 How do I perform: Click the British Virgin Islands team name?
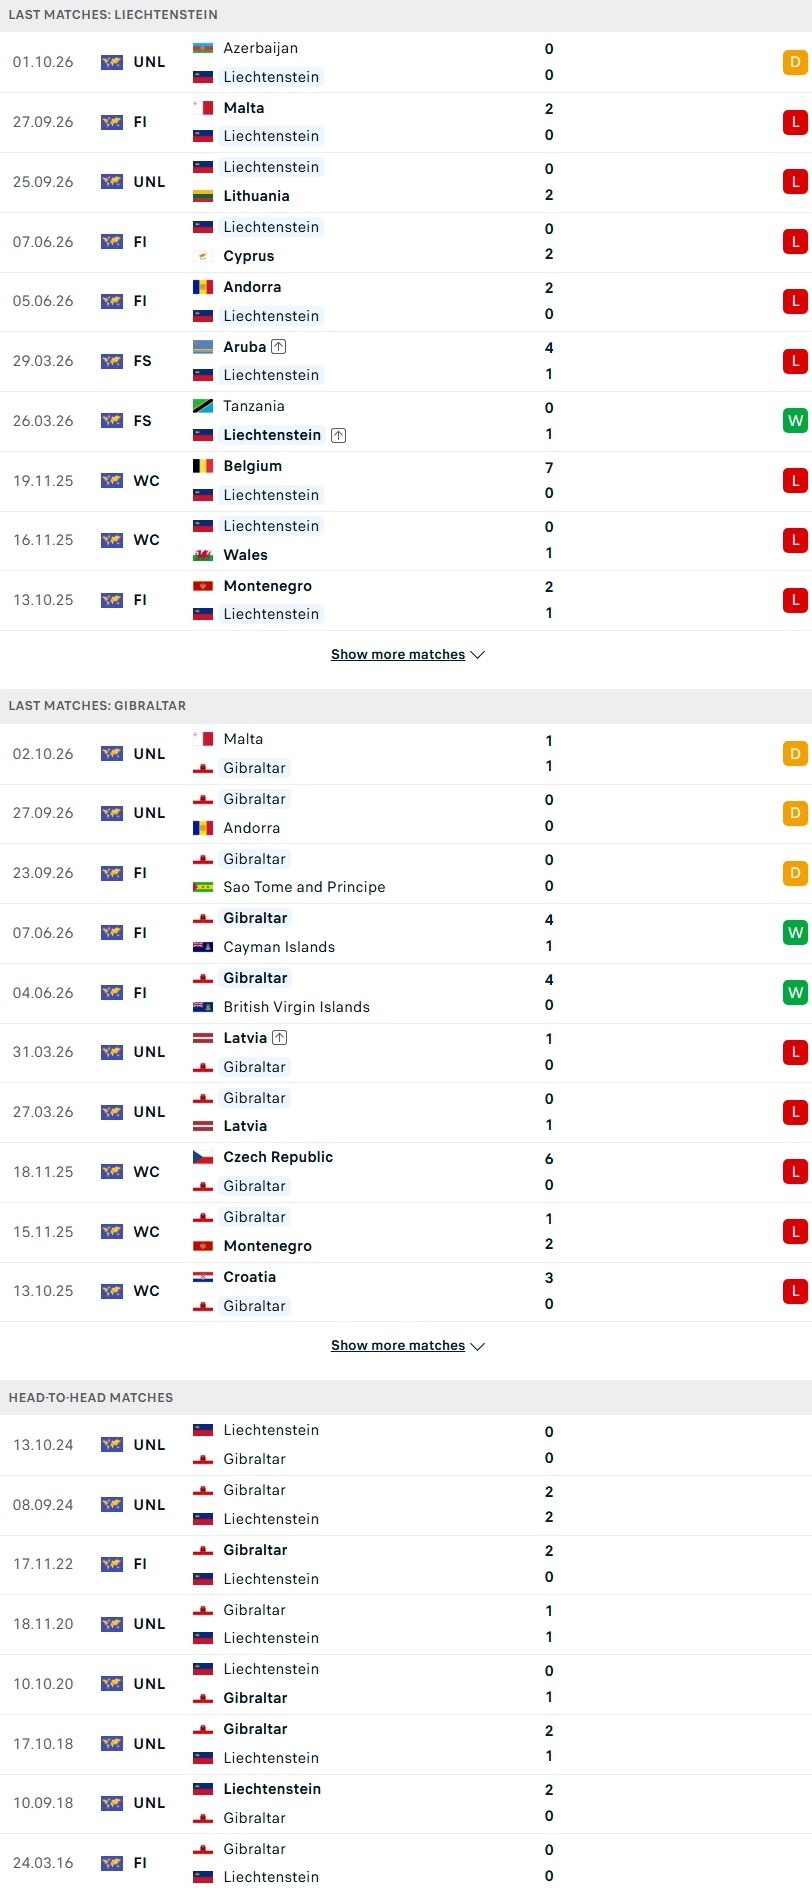point(296,1007)
